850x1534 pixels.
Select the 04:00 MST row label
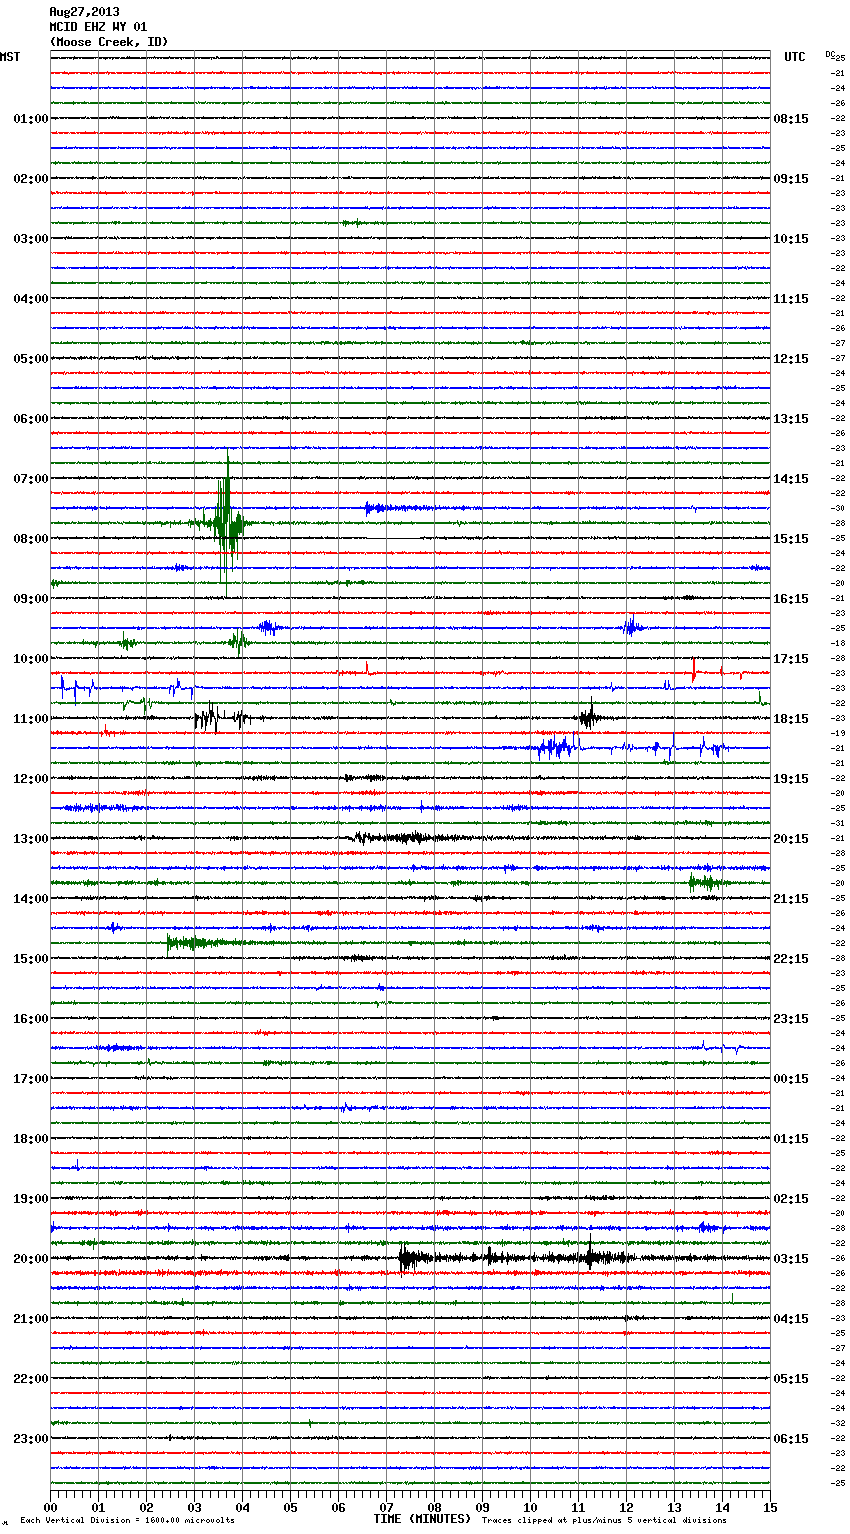pos(30,298)
